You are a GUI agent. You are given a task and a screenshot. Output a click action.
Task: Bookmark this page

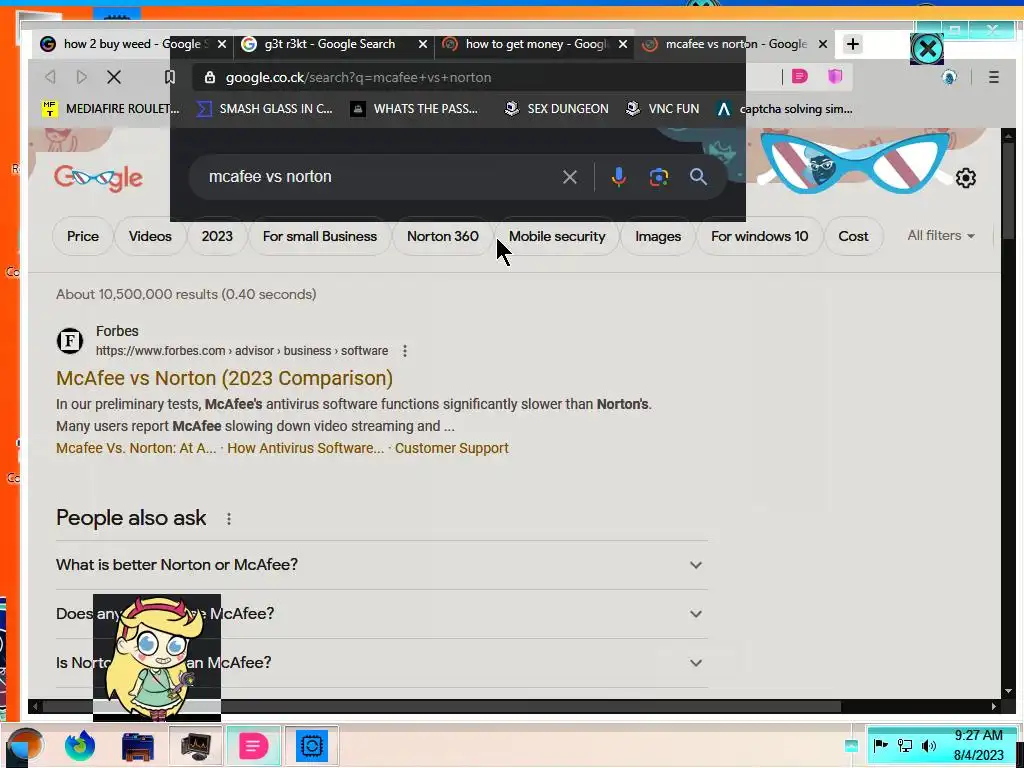point(170,77)
